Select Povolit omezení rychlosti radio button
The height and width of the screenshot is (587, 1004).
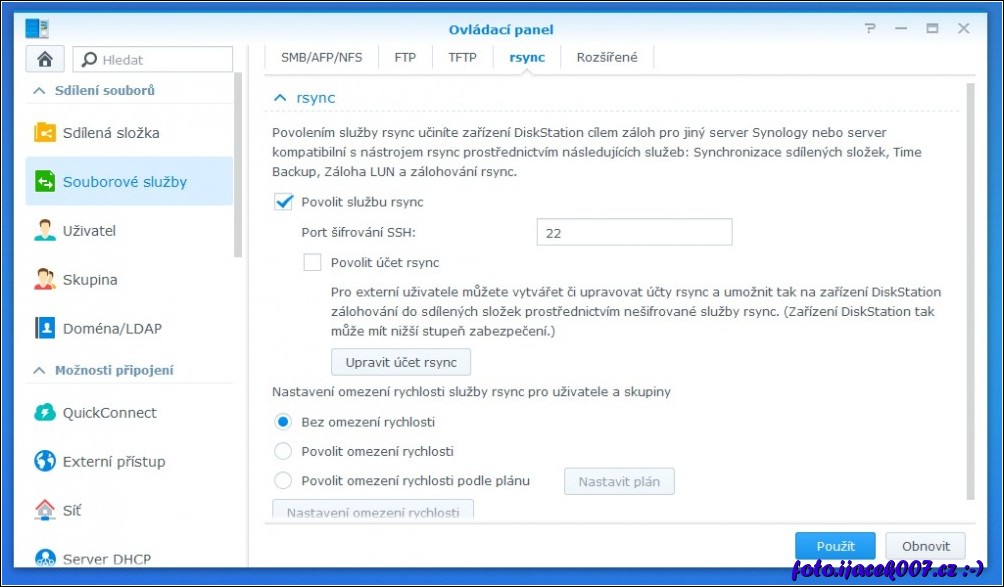283,451
